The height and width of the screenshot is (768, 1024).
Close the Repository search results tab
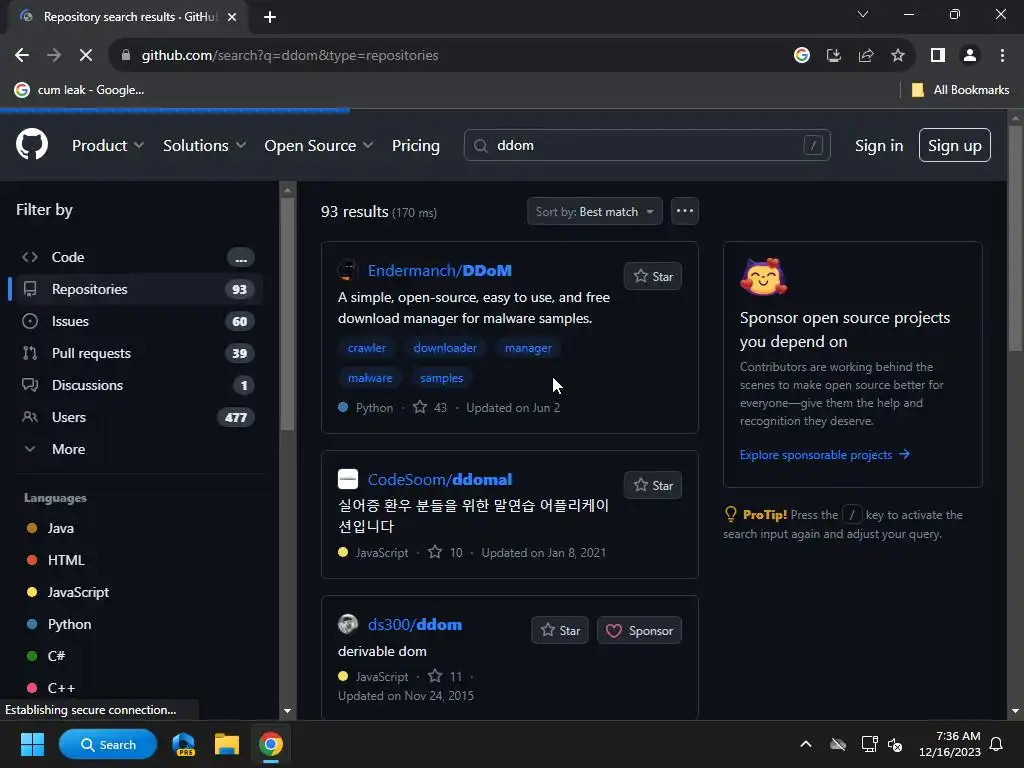[232, 17]
